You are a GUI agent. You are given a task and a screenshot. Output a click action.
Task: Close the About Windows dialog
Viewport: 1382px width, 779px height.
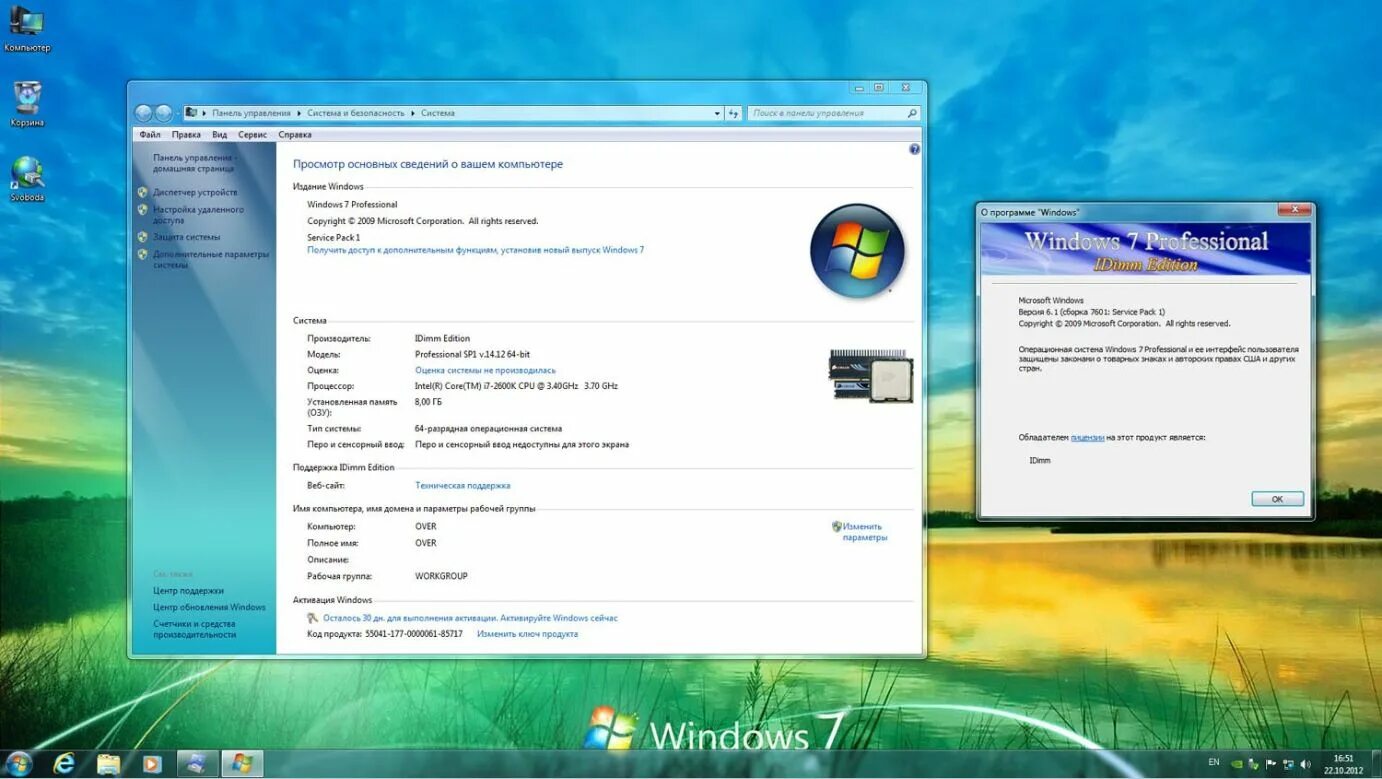coord(1294,209)
